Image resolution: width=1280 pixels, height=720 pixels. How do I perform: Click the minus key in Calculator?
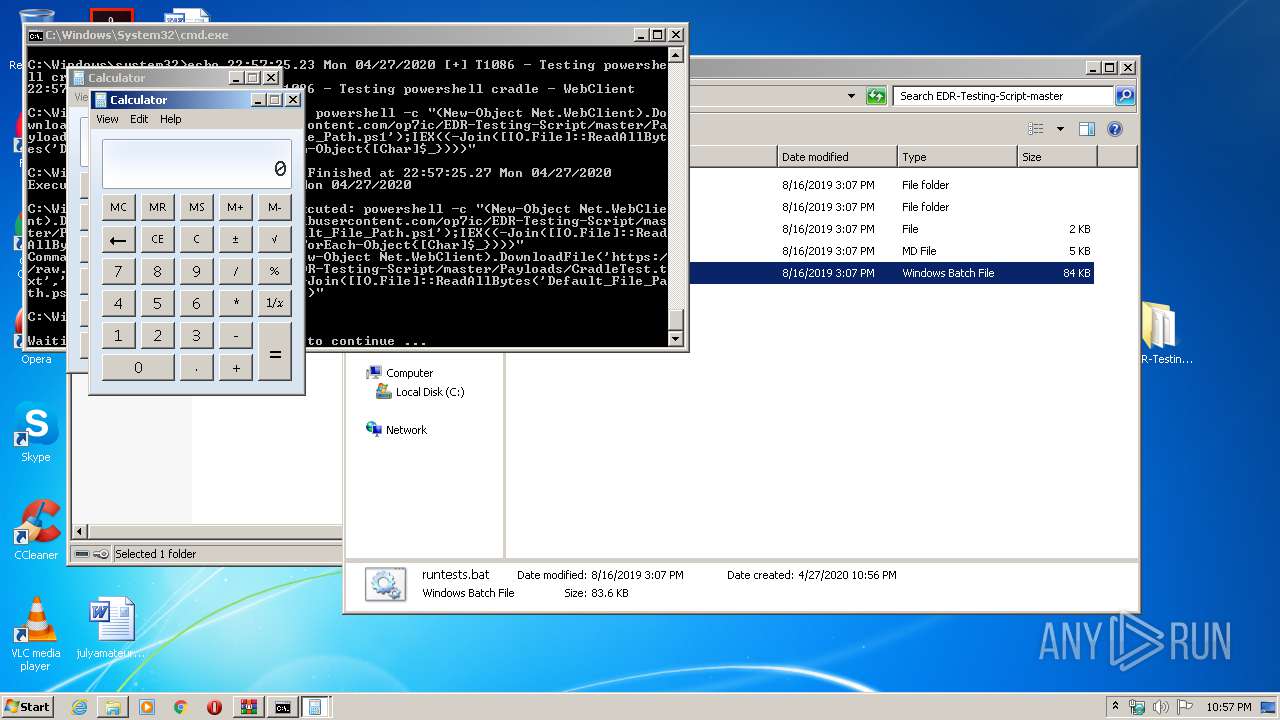point(235,335)
